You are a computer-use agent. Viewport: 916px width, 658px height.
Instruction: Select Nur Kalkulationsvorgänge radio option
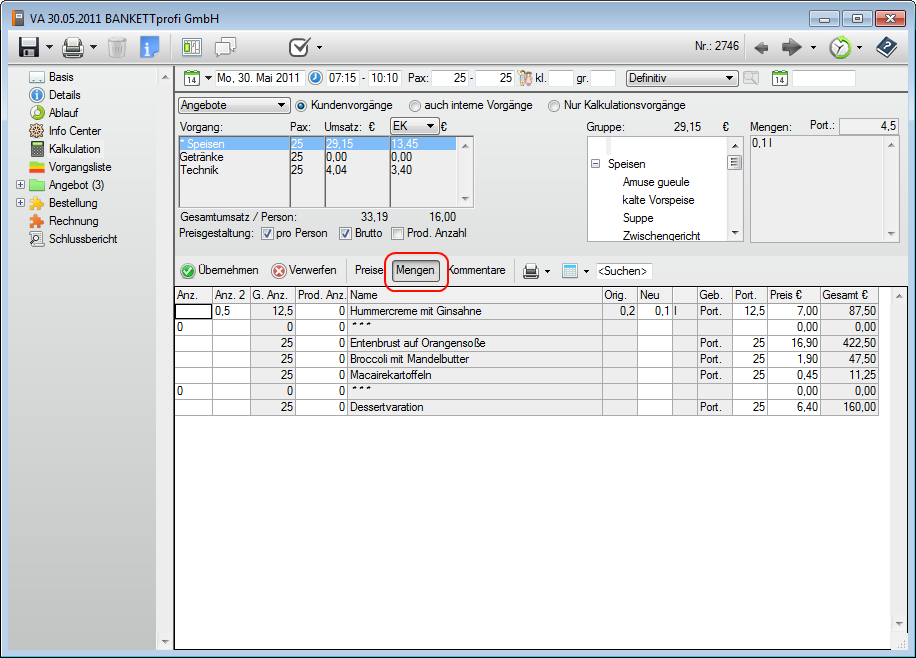[x=554, y=105]
